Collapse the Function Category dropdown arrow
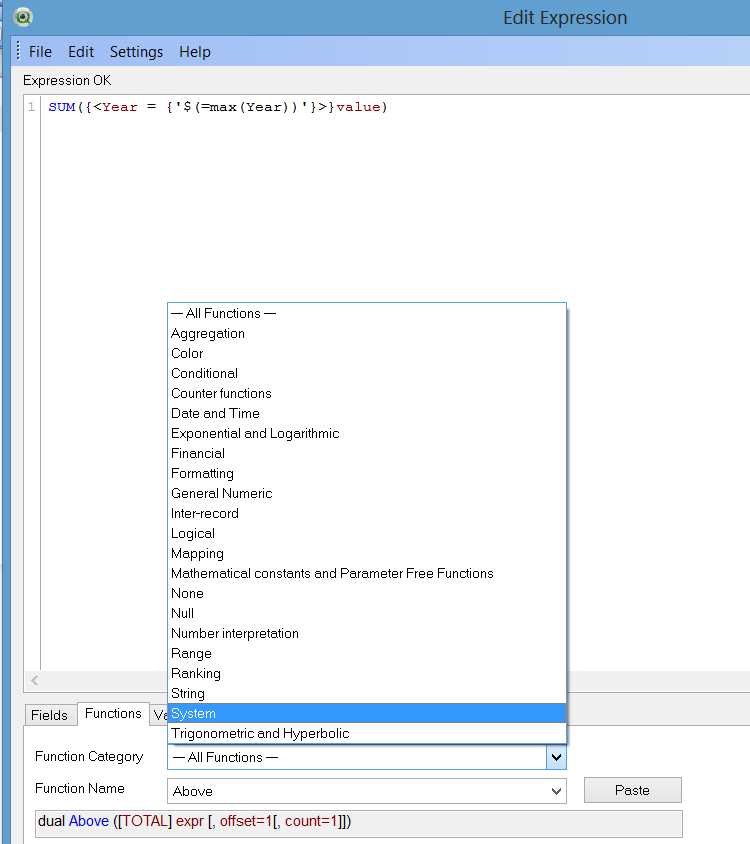Image resolution: width=750 pixels, height=844 pixels. [x=556, y=757]
